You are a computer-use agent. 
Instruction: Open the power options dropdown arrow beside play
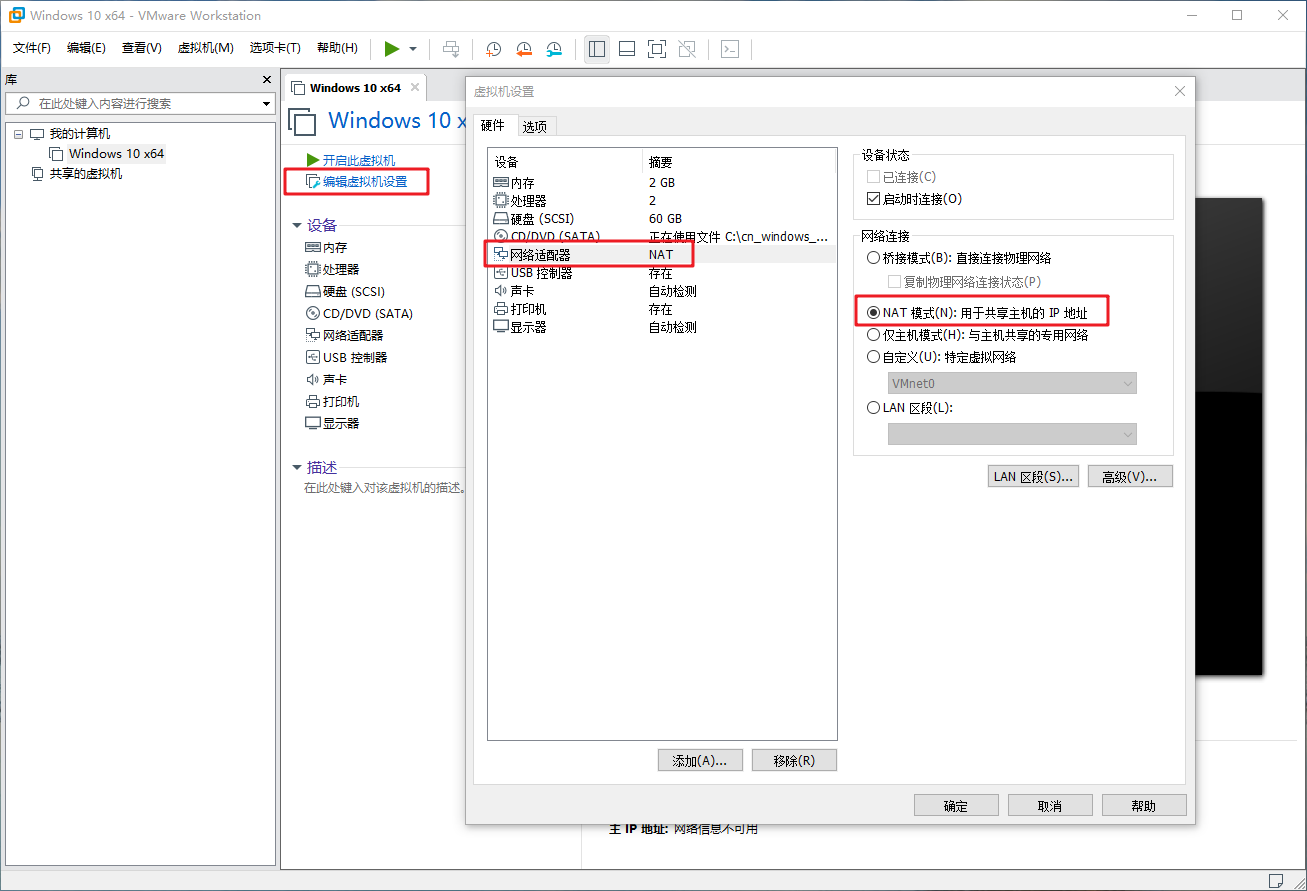tap(413, 49)
